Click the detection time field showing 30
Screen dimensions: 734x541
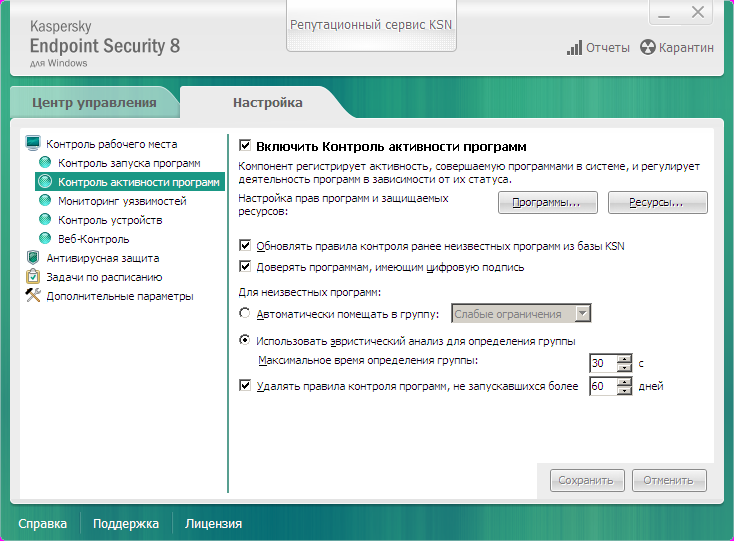[x=603, y=363]
